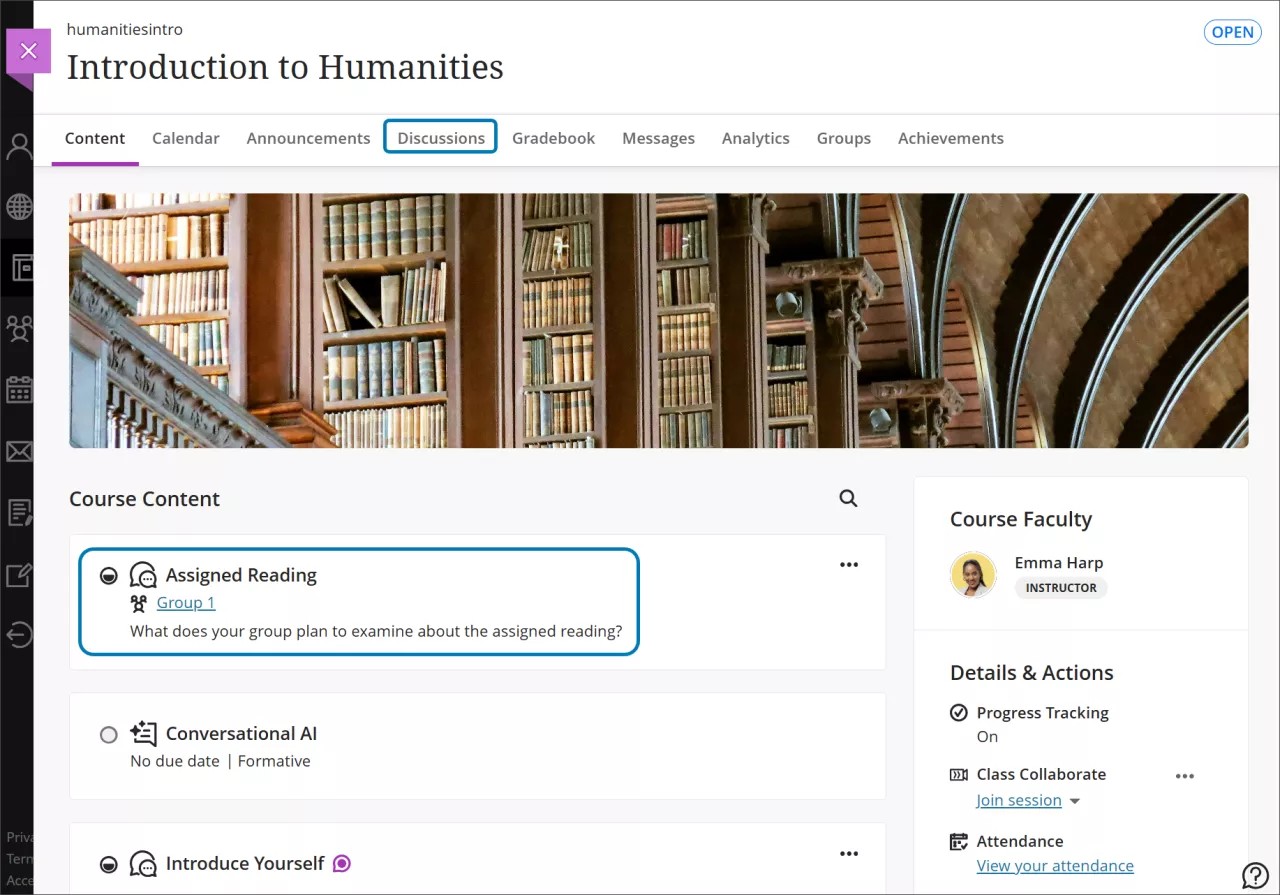Viewport: 1280px width, 895px height.
Task: Open the Calendar icon in the left sidebar
Action: (18, 389)
